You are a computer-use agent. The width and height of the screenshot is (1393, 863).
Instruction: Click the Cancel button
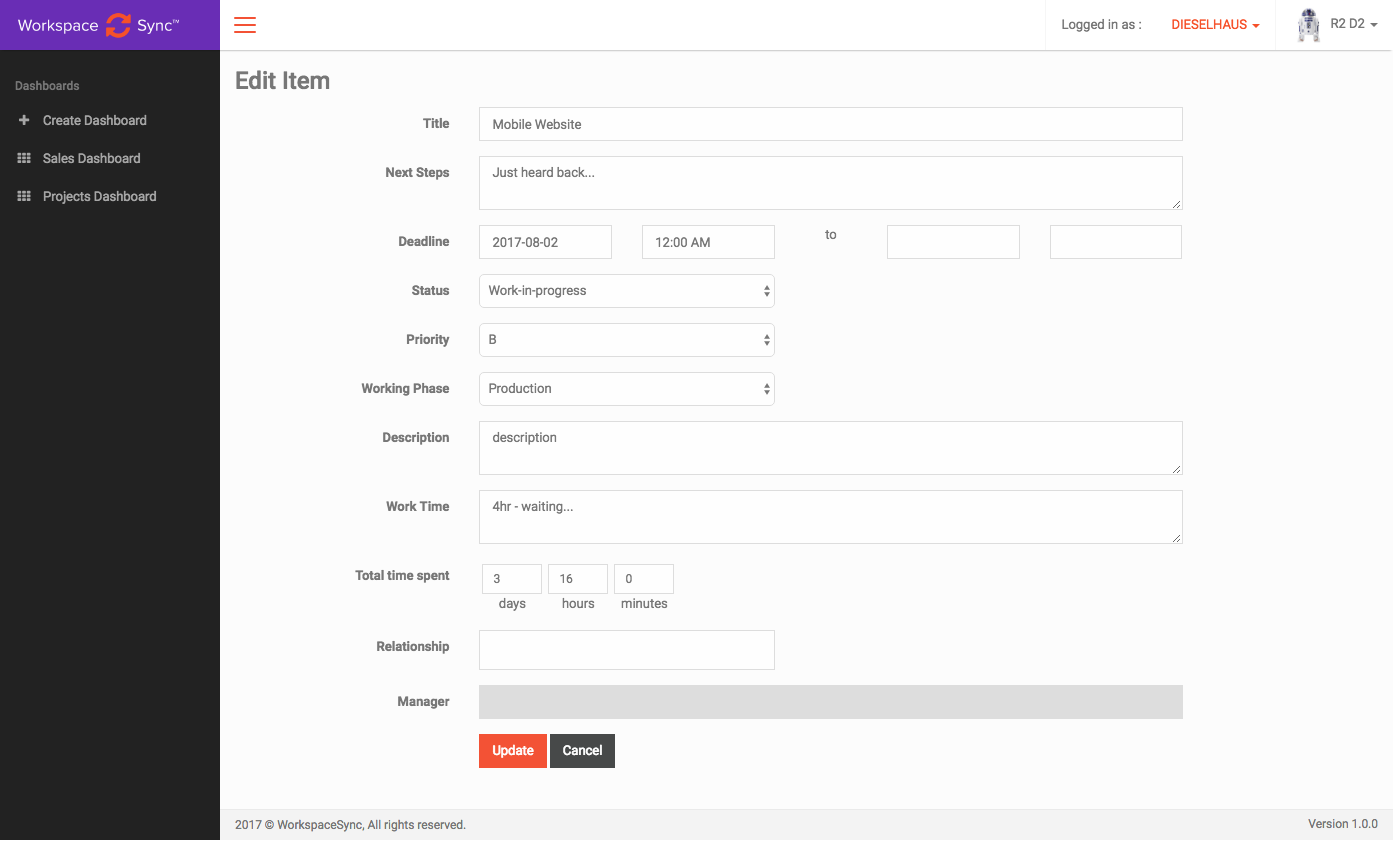click(582, 751)
